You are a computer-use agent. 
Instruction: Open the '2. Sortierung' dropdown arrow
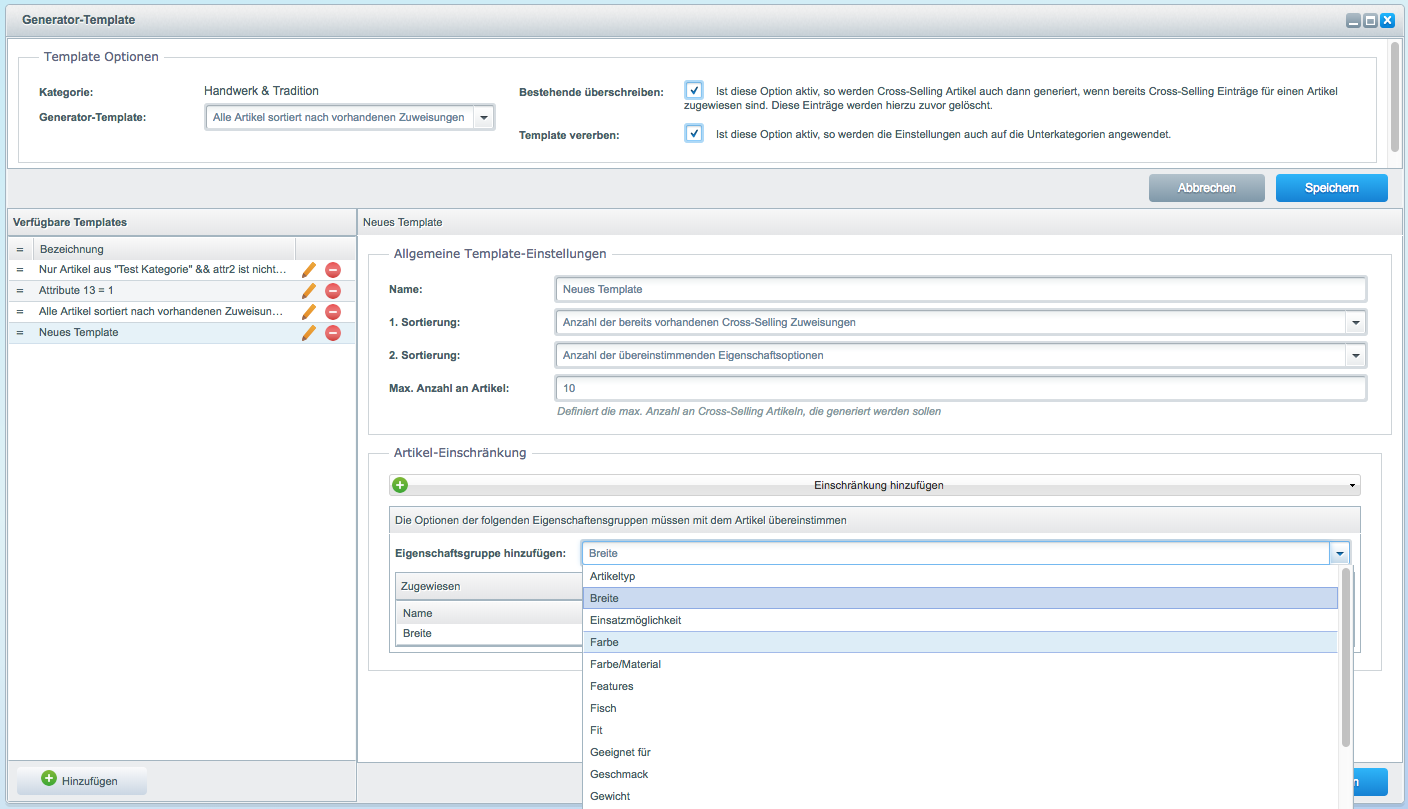(1355, 355)
